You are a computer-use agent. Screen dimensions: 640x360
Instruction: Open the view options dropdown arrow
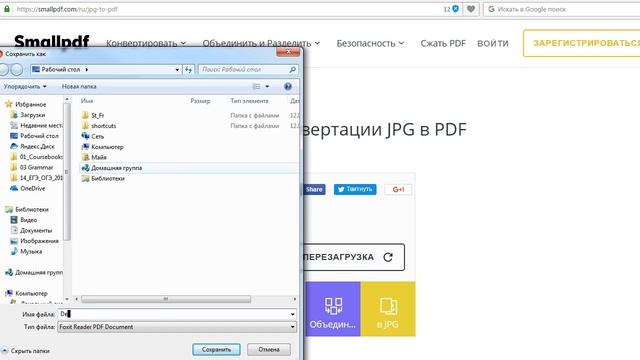click(x=267, y=87)
